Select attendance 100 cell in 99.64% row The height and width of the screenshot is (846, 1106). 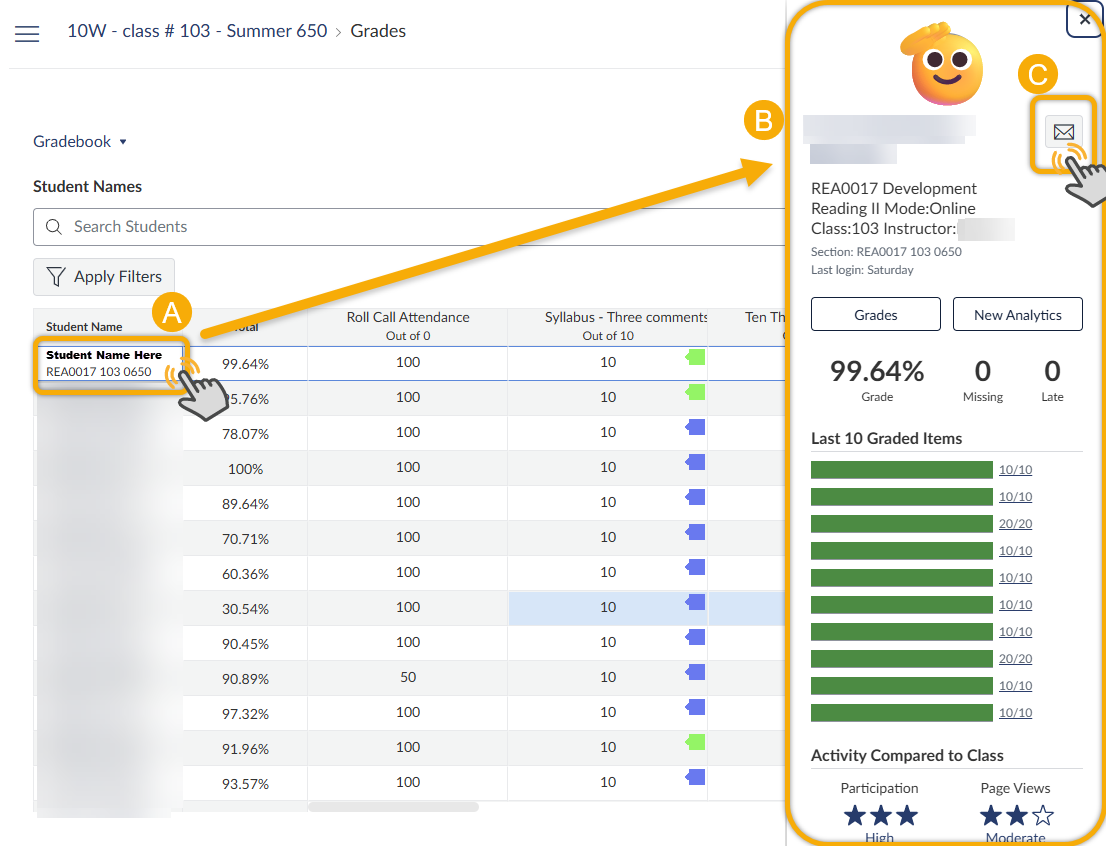click(x=408, y=363)
